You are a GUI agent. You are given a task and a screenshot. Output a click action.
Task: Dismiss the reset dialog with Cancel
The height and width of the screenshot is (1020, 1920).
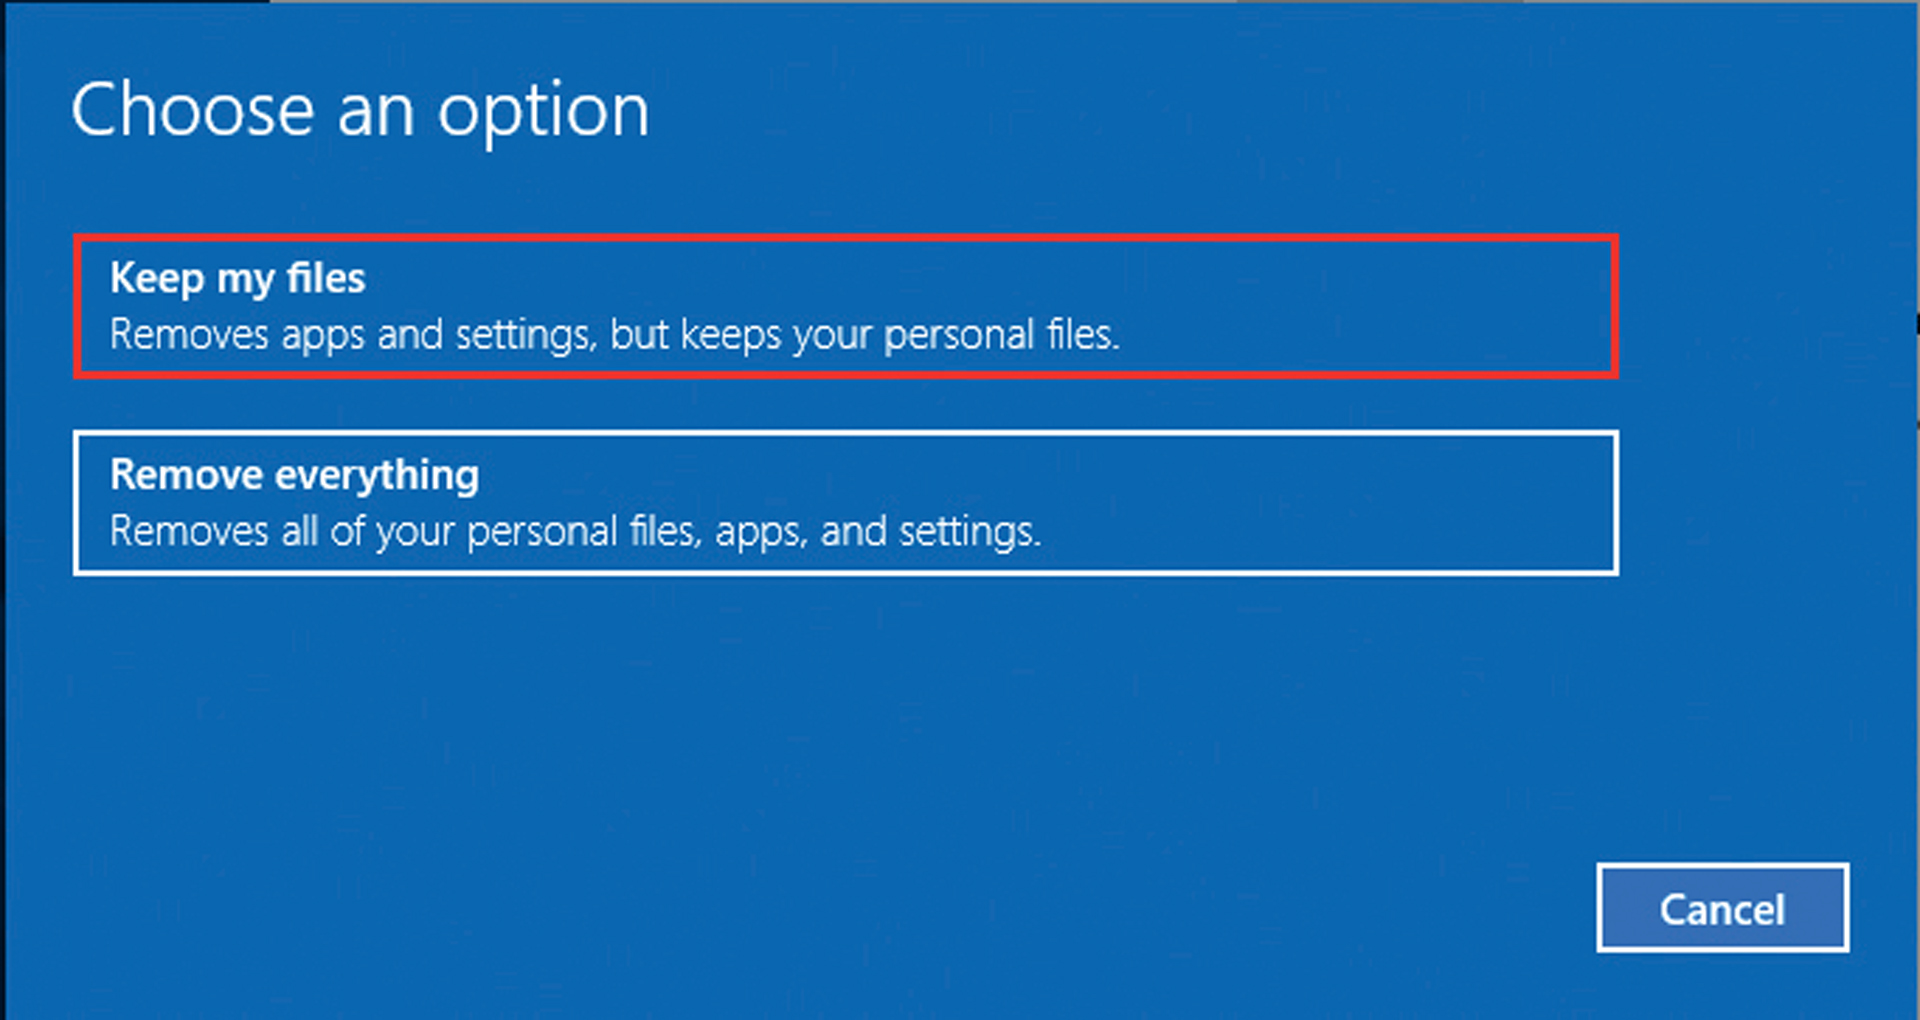pyautogui.click(x=1722, y=908)
